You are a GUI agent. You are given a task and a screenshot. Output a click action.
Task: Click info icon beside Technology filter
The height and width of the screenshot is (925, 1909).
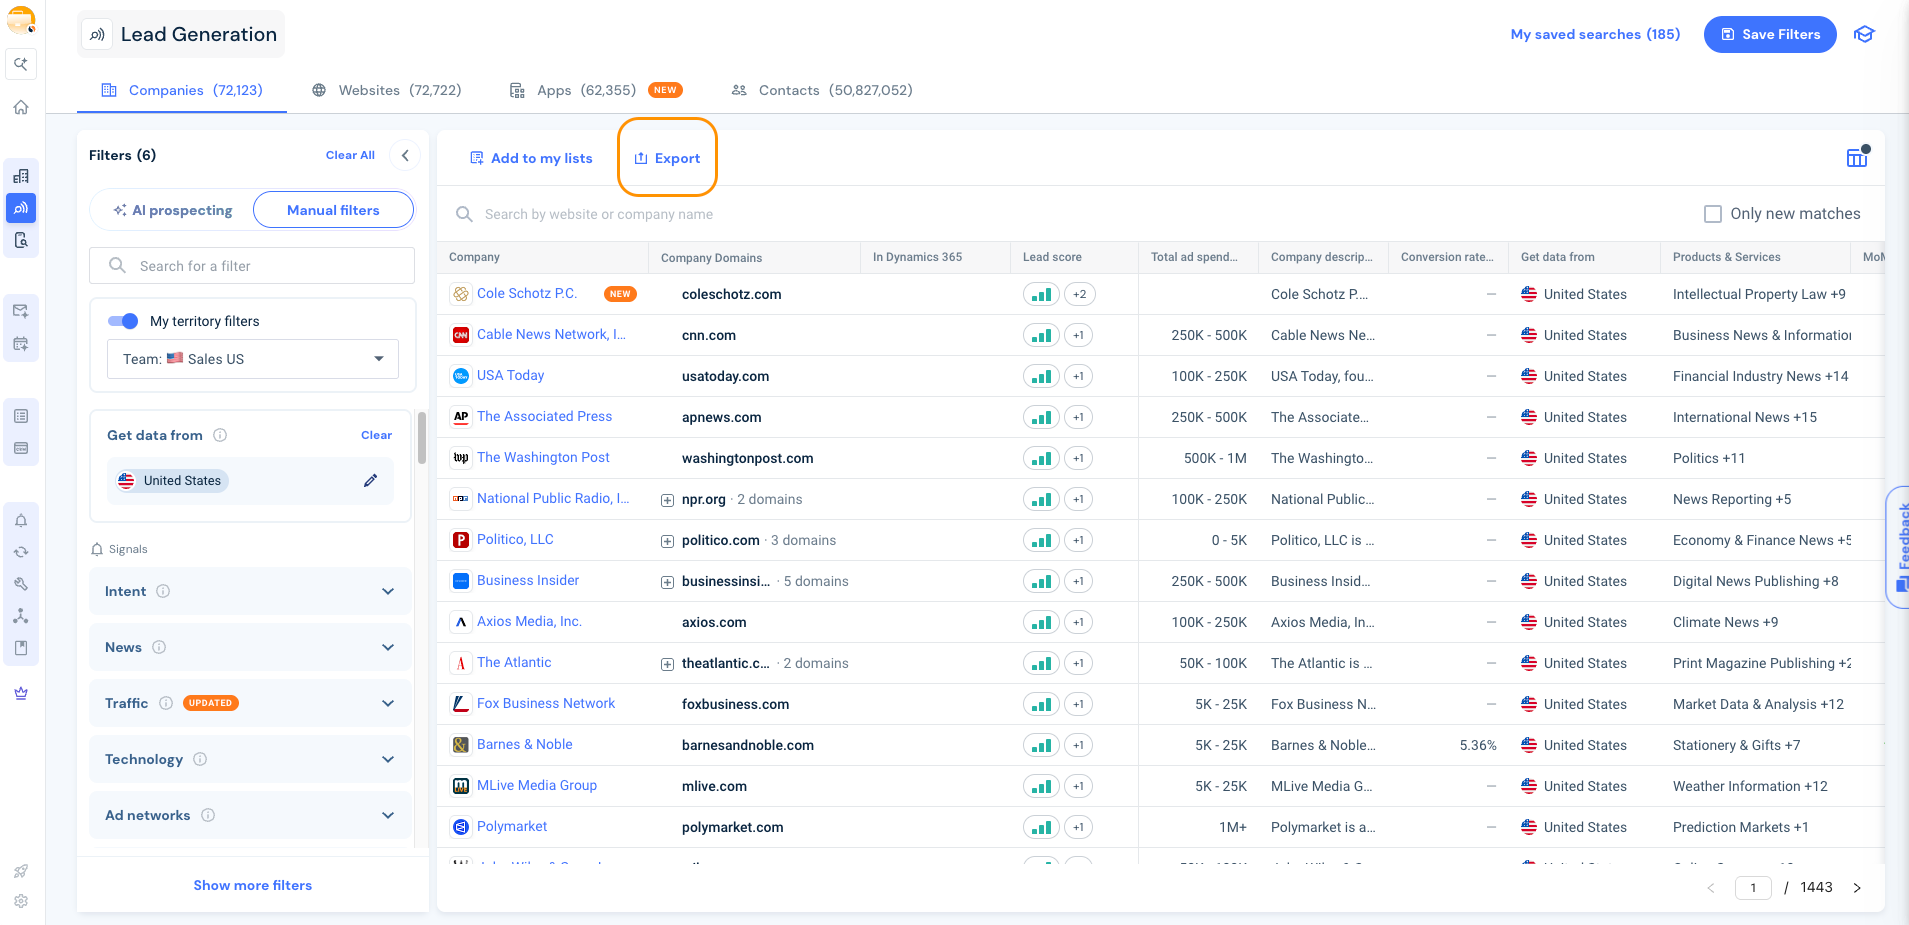[200, 759]
